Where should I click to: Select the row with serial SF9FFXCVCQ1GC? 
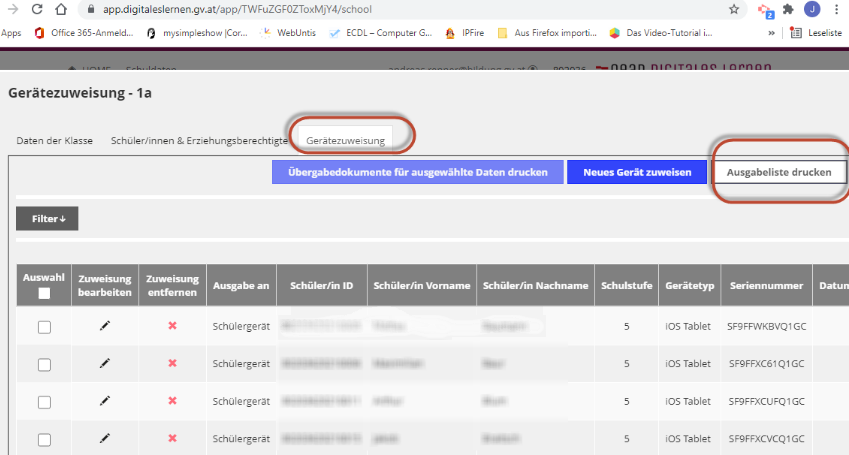tap(44, 438)
